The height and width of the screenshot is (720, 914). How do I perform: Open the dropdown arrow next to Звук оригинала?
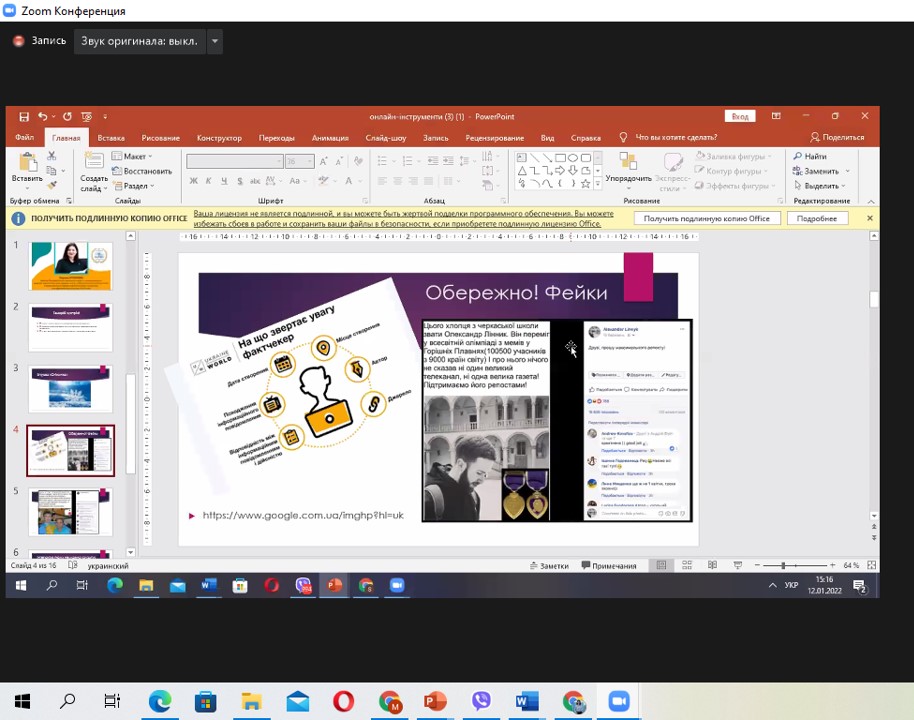tap(215, 41)
